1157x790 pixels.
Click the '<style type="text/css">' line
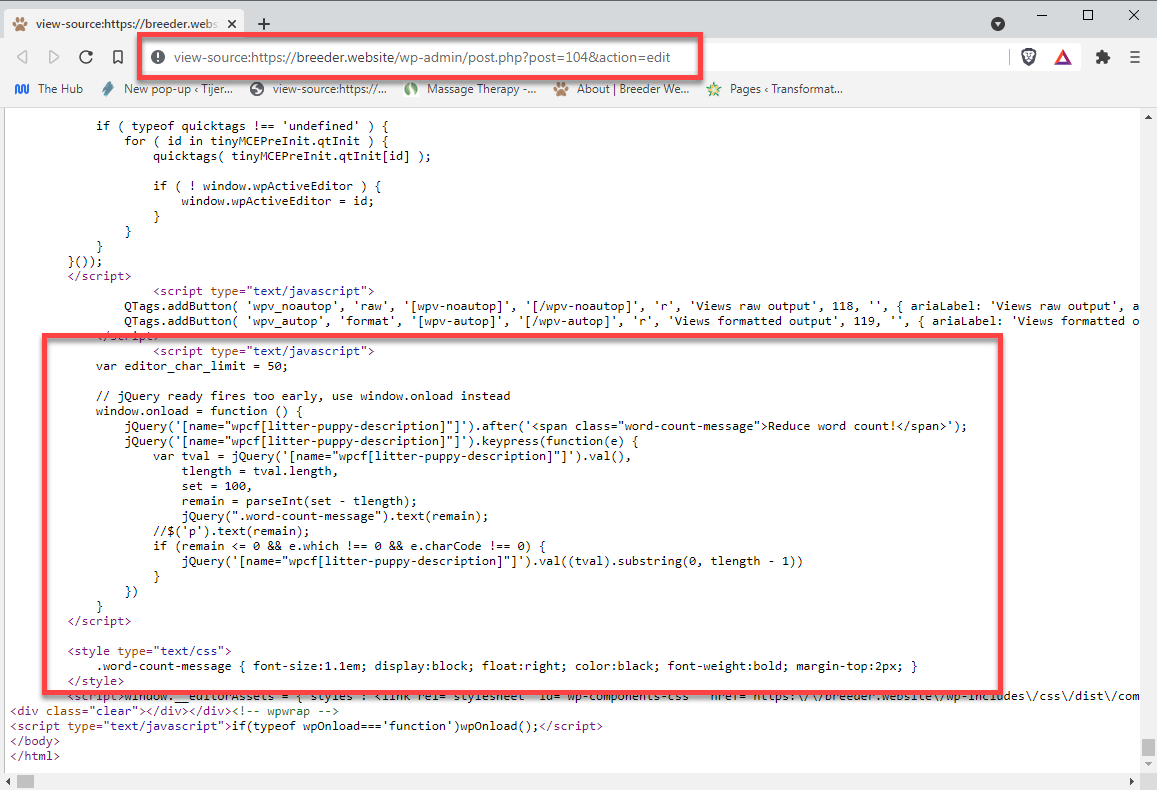(149, 651)
